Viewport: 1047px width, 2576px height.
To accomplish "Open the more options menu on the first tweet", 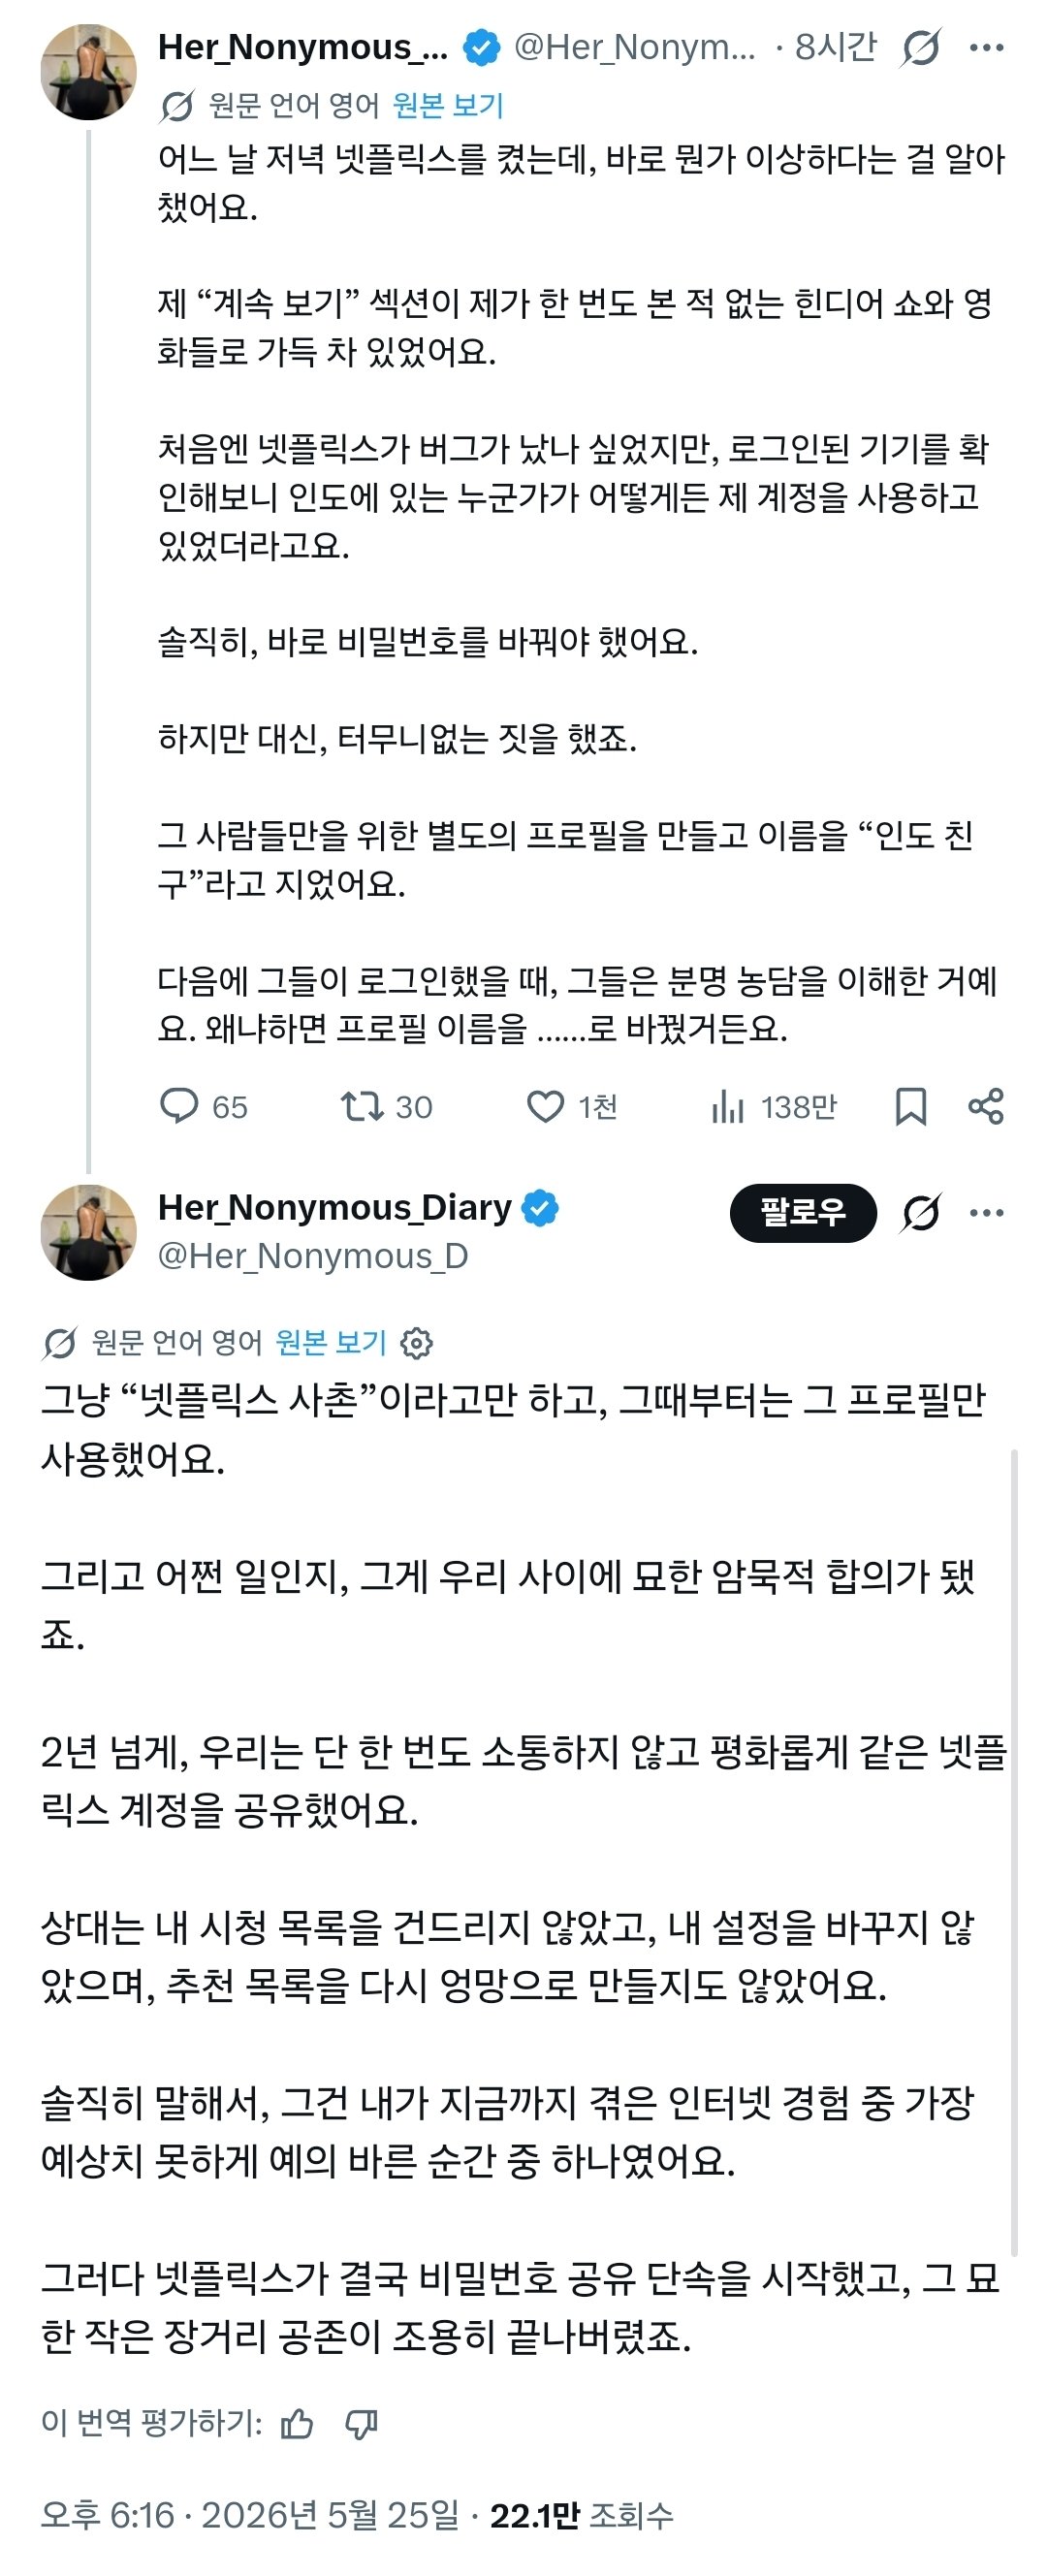I will 987,47.
